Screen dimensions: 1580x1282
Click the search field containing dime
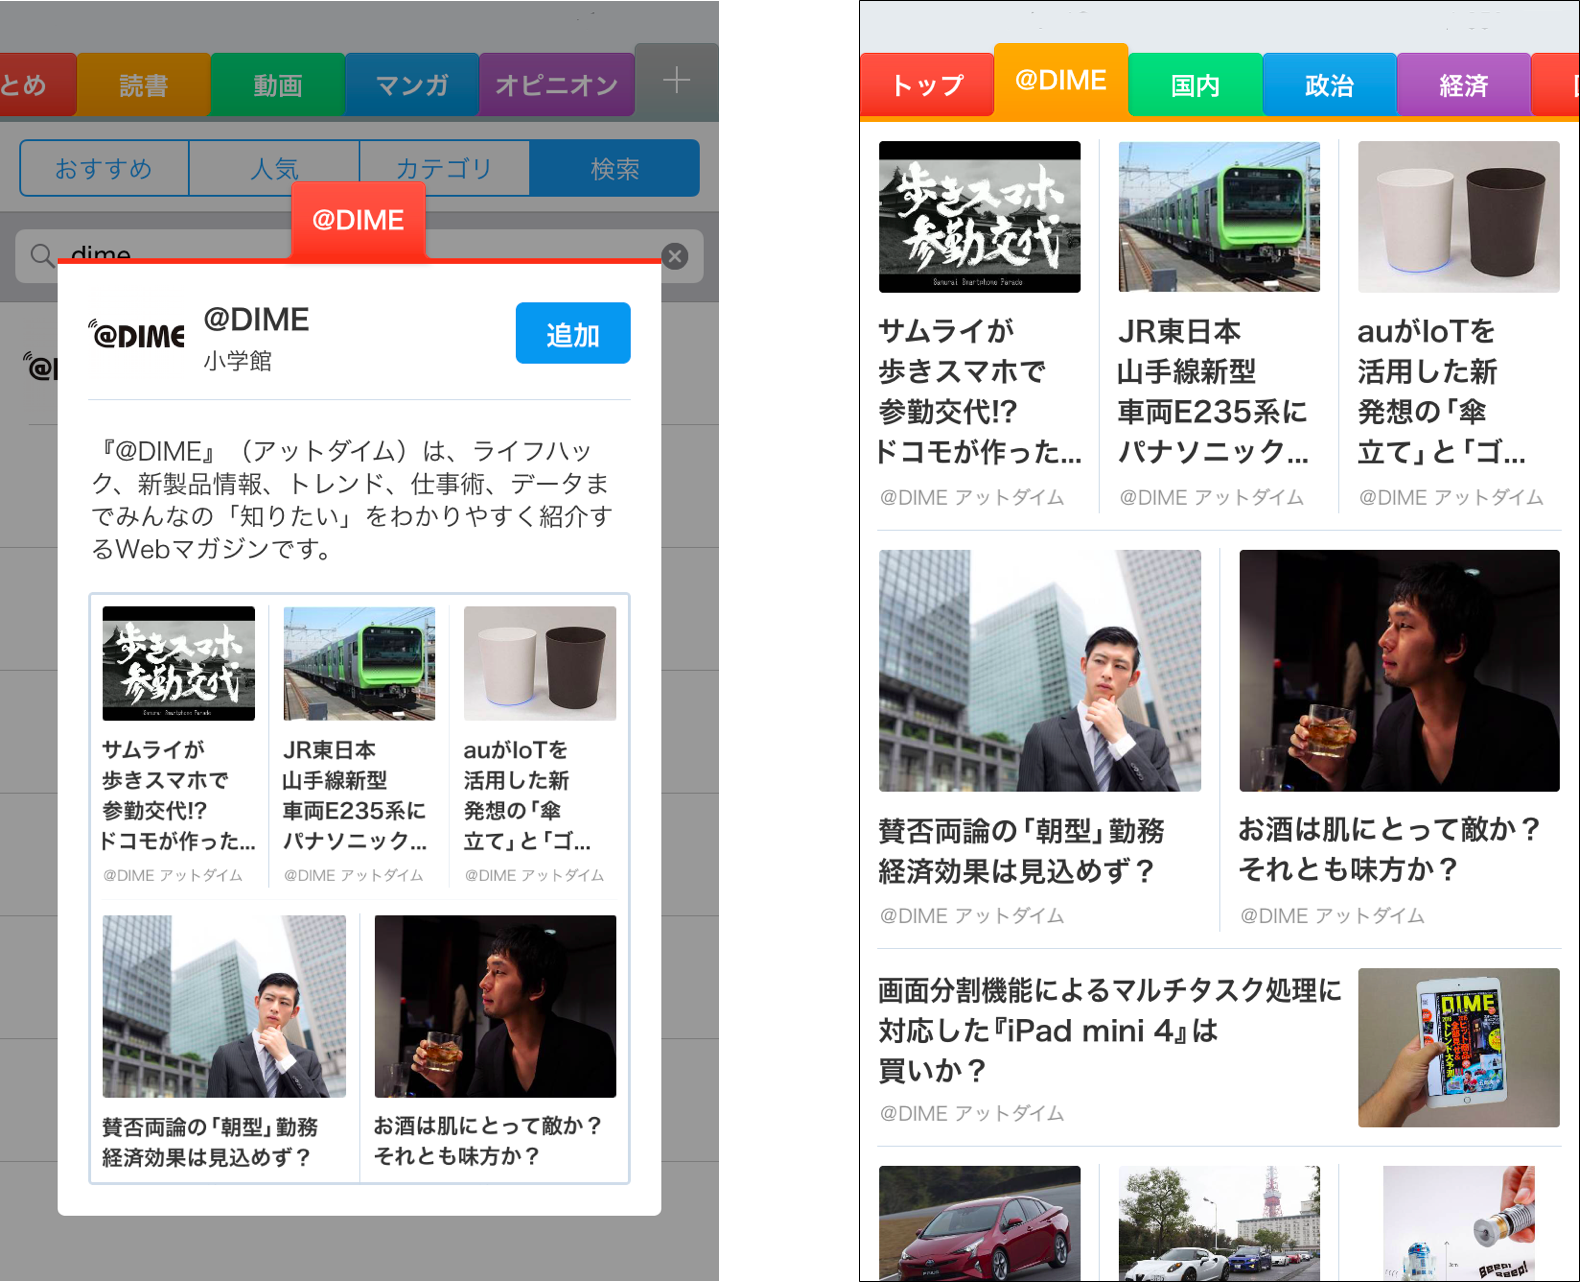coord(359,256)
